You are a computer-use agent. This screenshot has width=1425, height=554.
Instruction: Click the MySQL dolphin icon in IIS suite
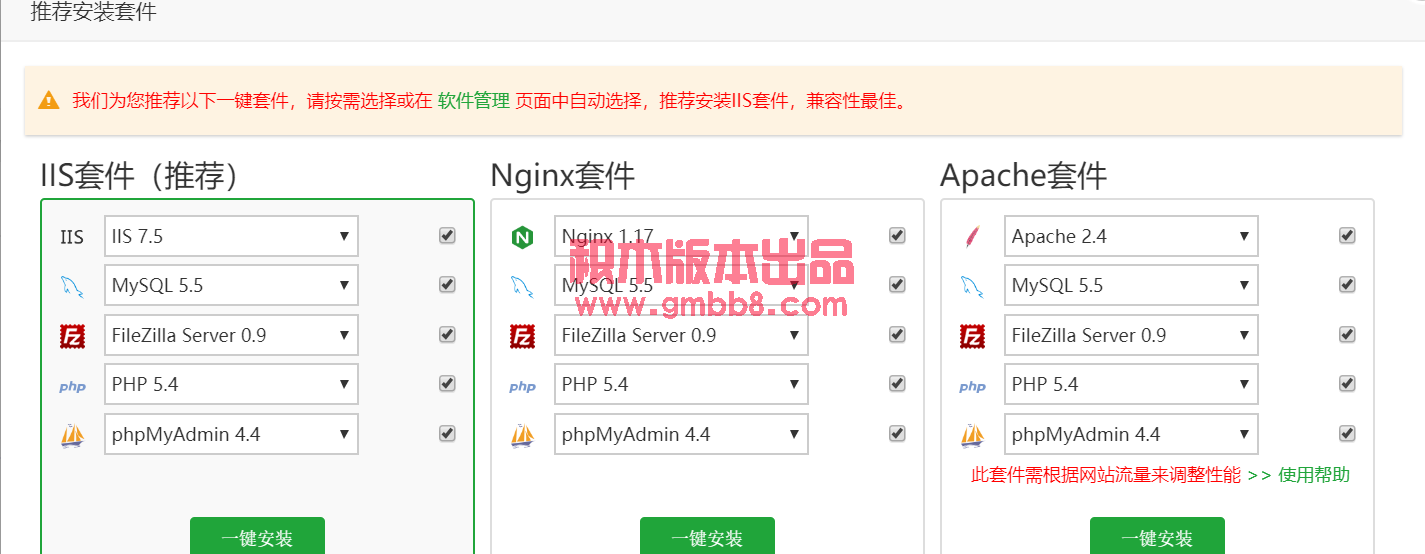pos(72,287)
